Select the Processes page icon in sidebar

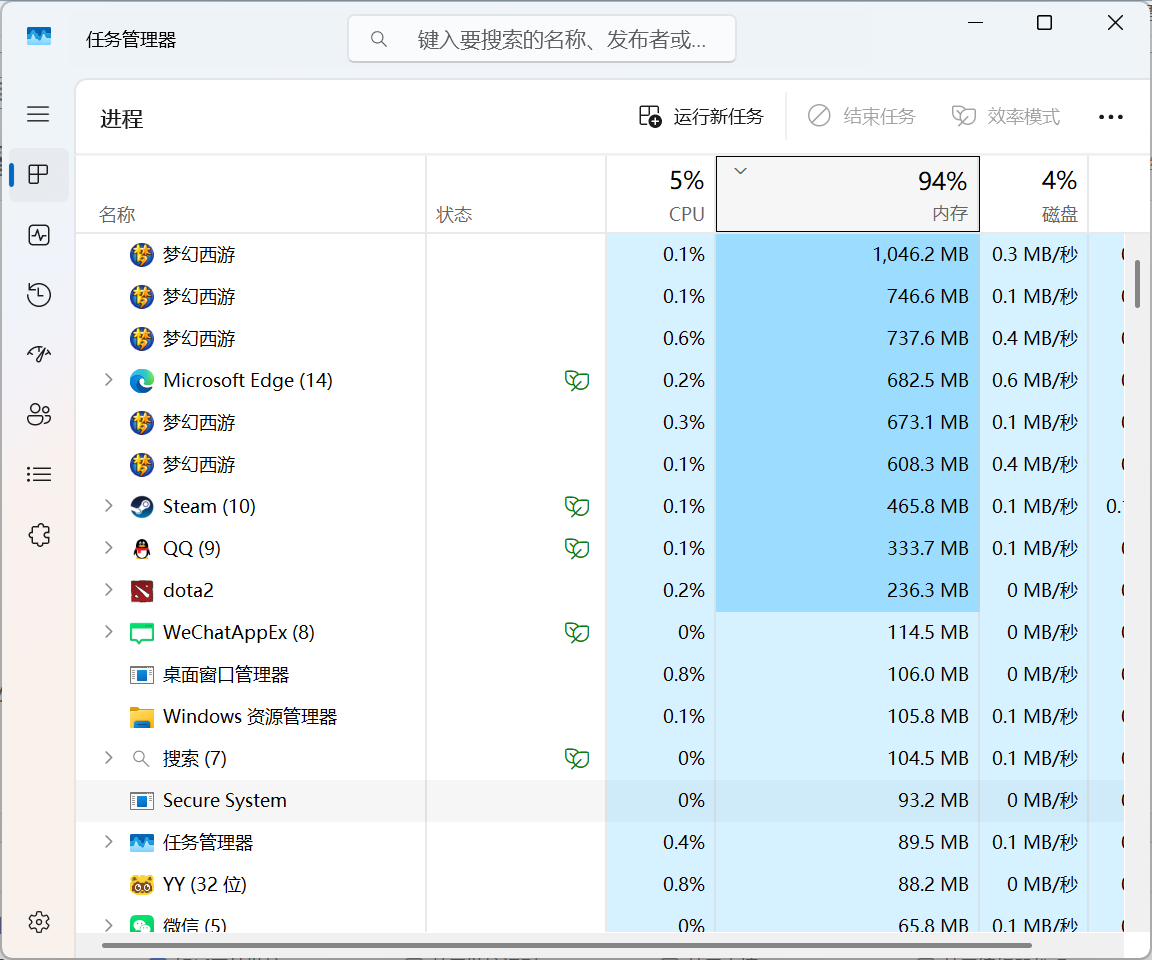pos(39,175)
